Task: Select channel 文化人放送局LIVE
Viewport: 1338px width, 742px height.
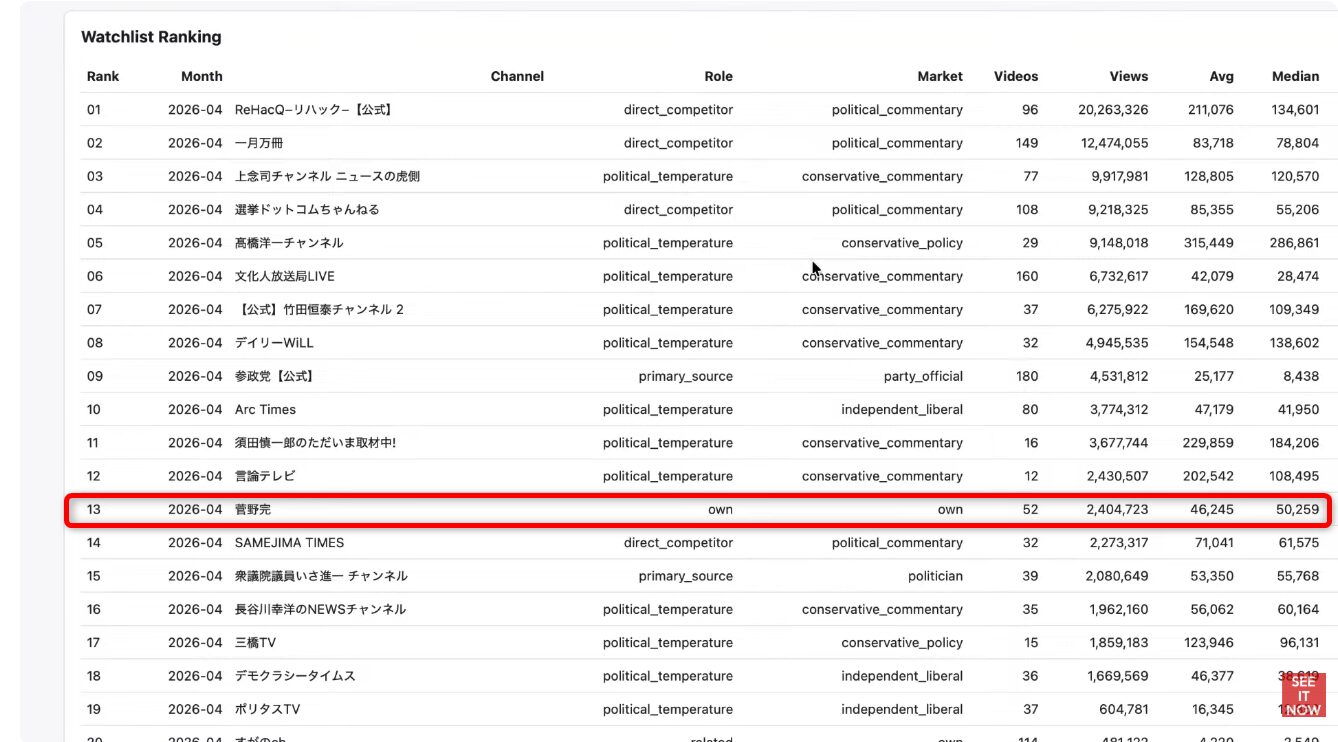Action: pos(285,276)
